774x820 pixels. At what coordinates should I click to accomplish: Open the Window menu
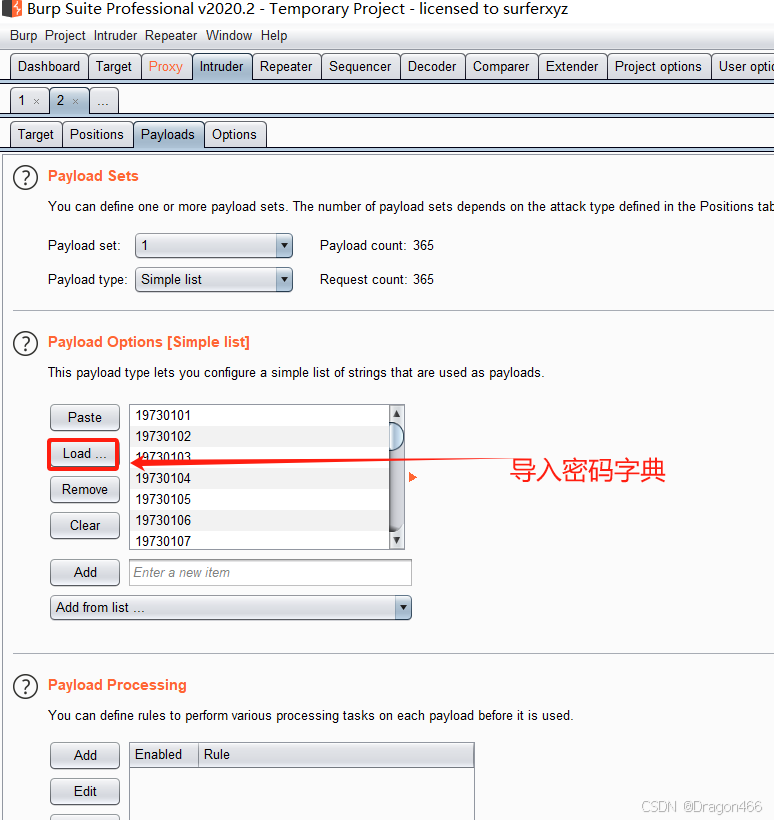click(229, 36)
